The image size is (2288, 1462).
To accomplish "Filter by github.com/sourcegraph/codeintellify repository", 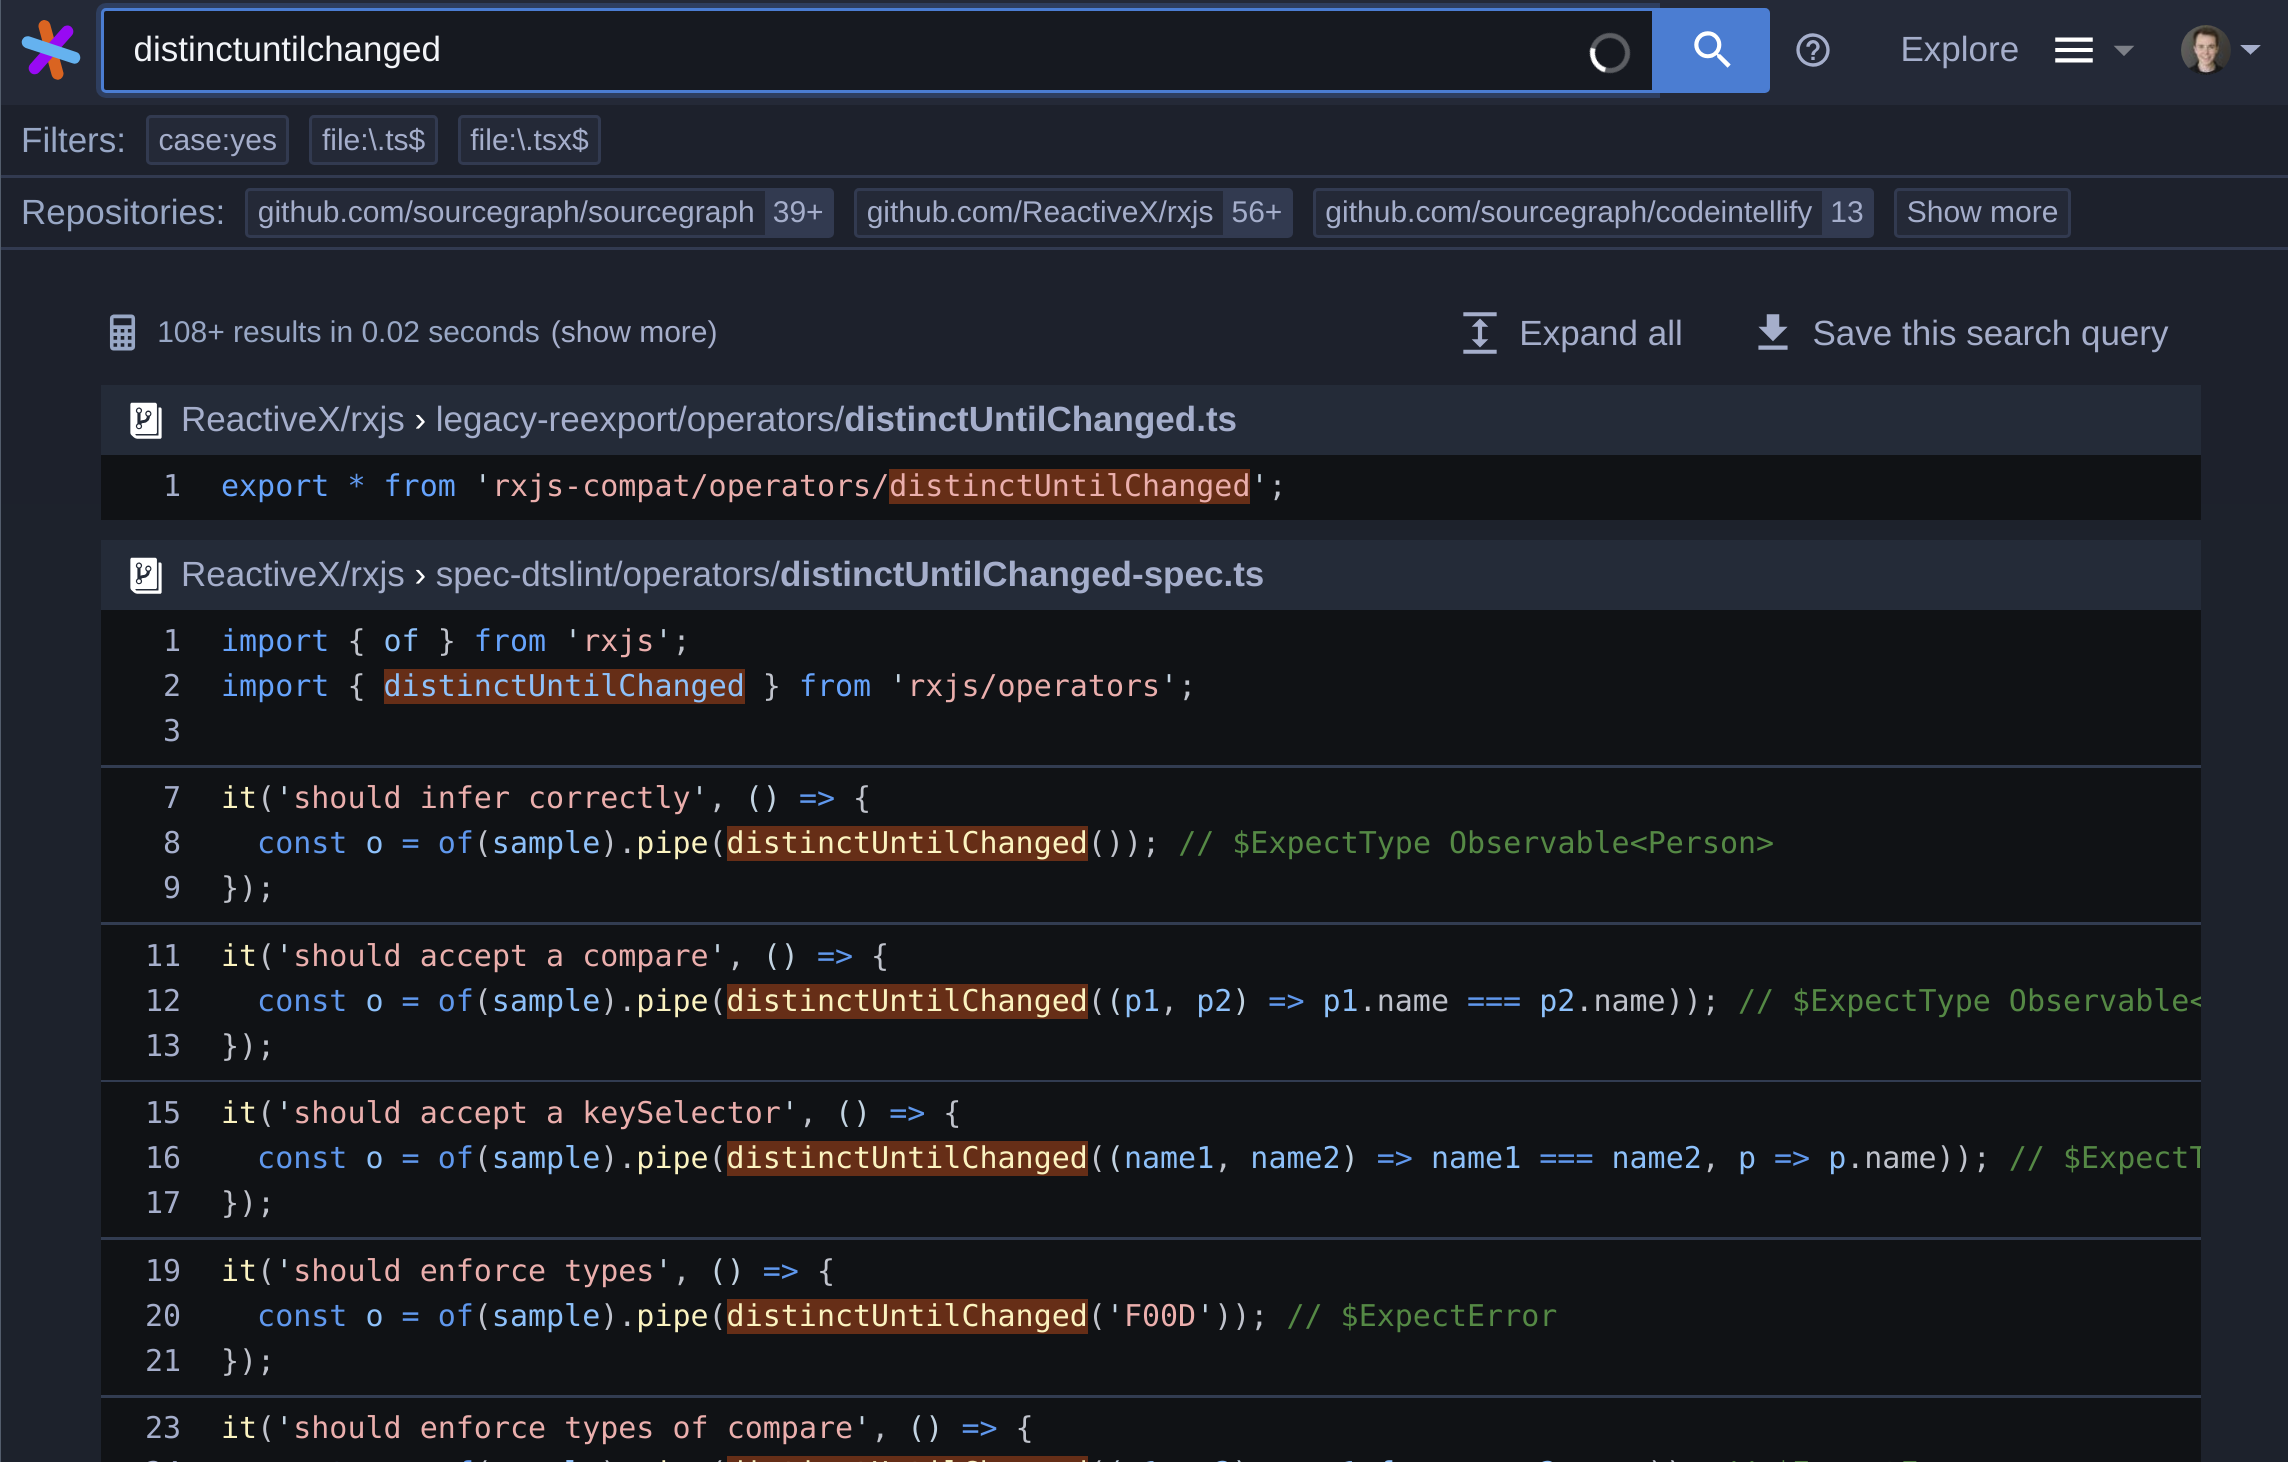I will pos(1593,213).
